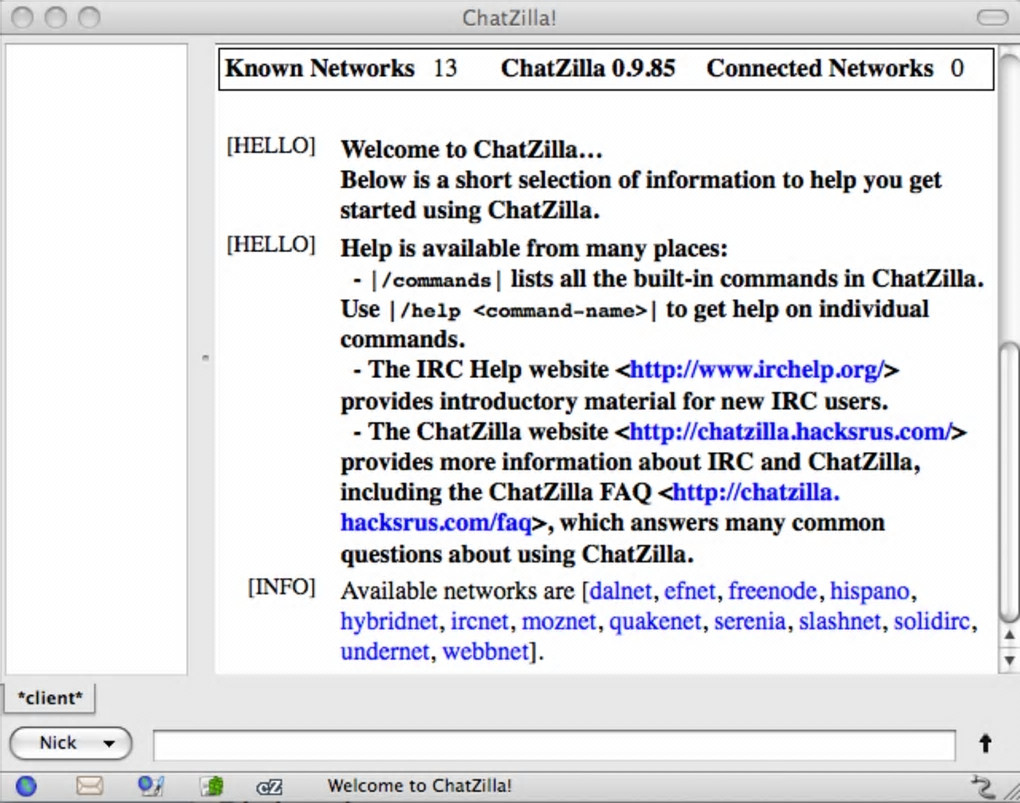Open the http://www.irchelp.org/ link
Screen dimensions: 1020x803
point(757,370)
